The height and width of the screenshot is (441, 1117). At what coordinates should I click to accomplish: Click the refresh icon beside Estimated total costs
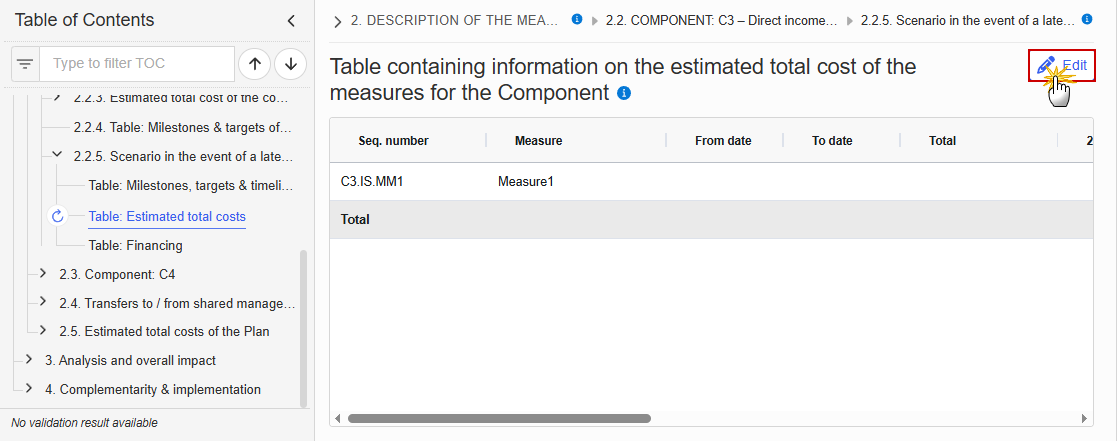coord(58,216)
